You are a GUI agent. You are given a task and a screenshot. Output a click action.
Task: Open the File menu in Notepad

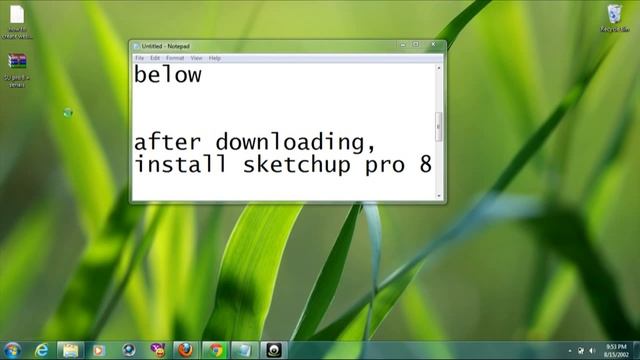[x=140, y=58]
